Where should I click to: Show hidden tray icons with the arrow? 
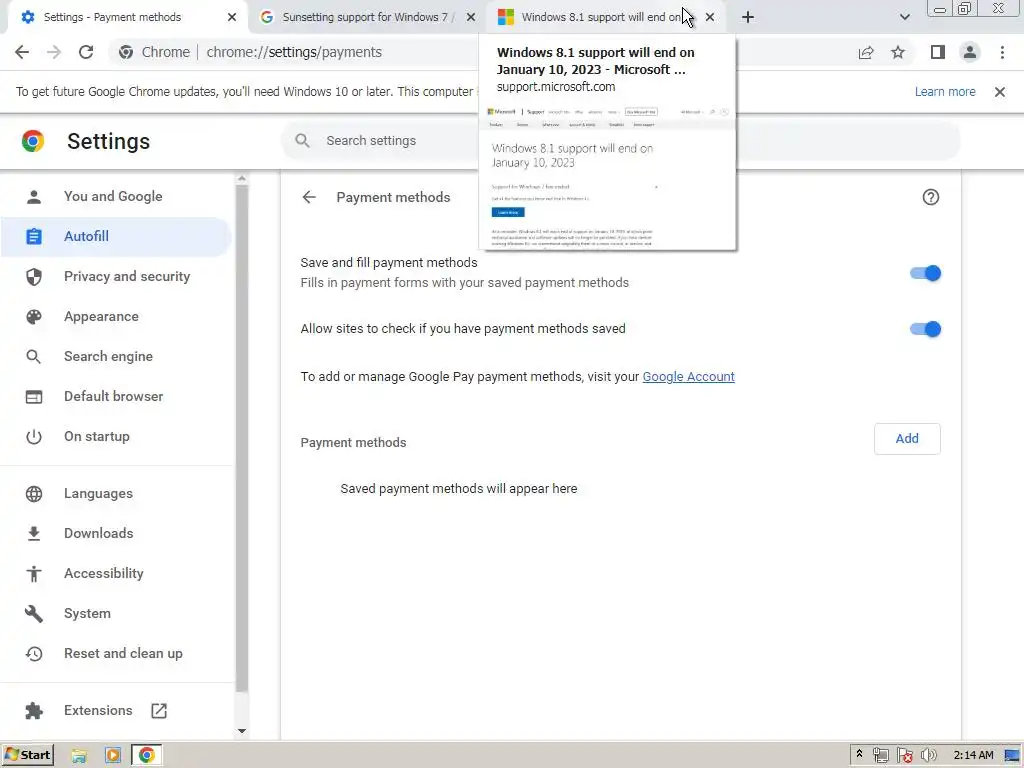coord(859,754)
